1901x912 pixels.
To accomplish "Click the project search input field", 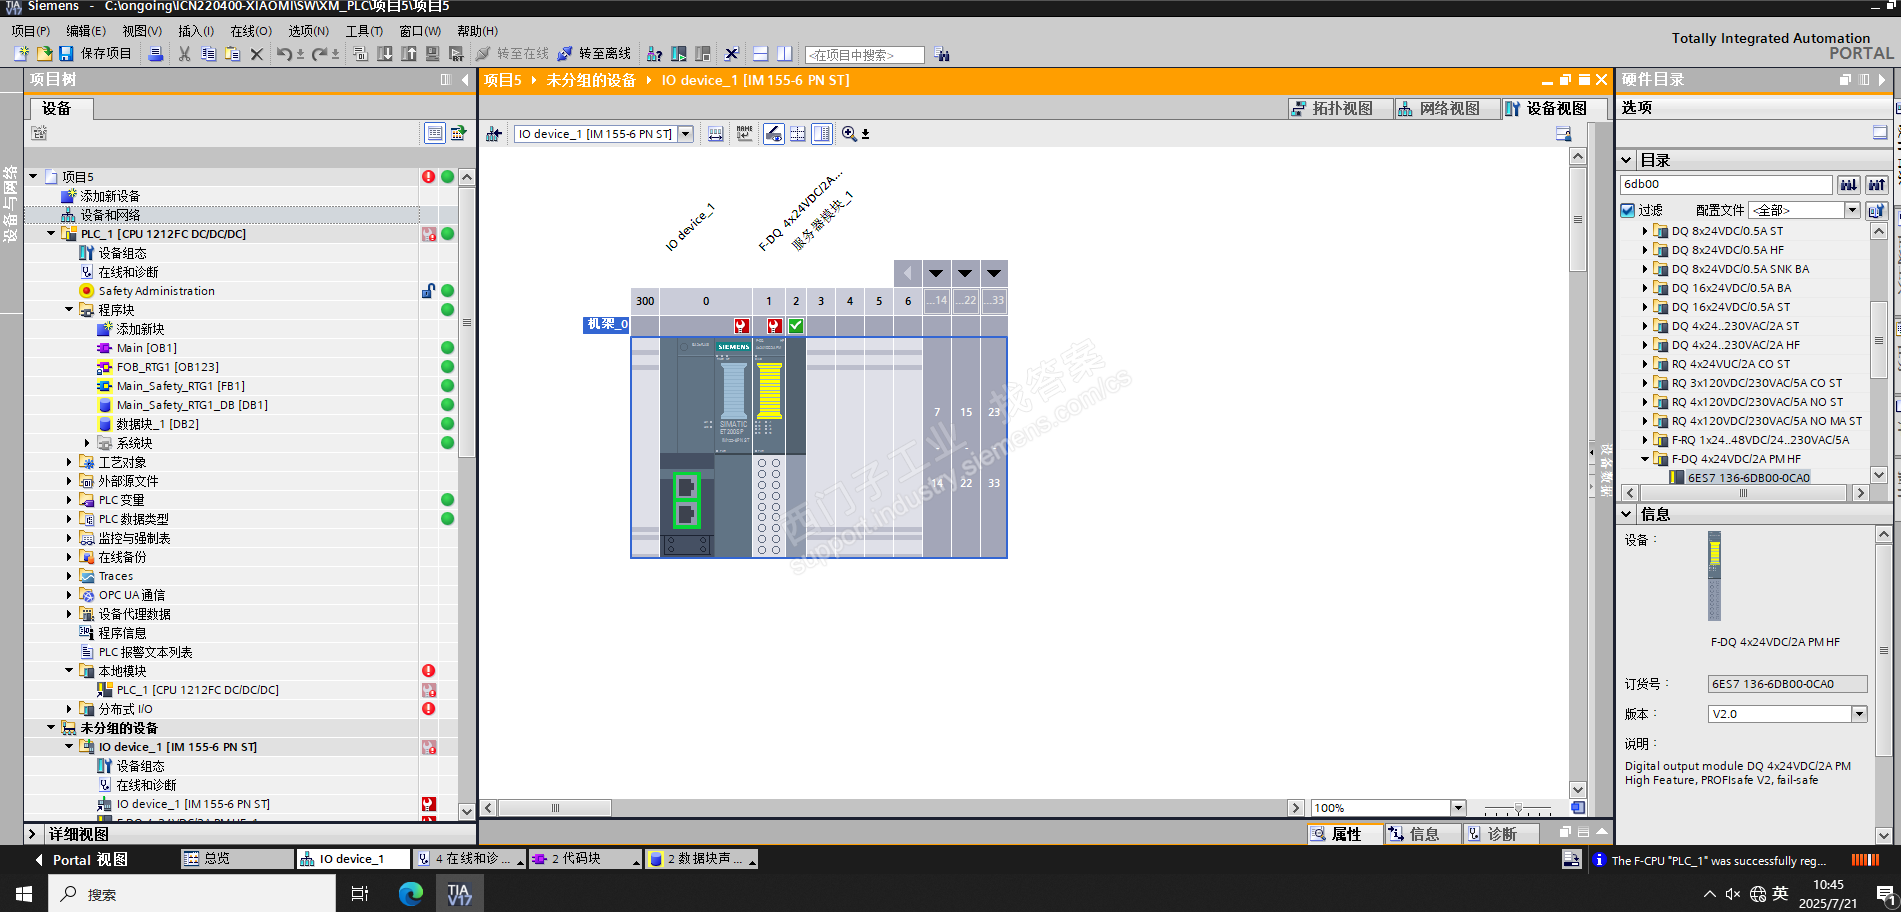I will 864,55.
